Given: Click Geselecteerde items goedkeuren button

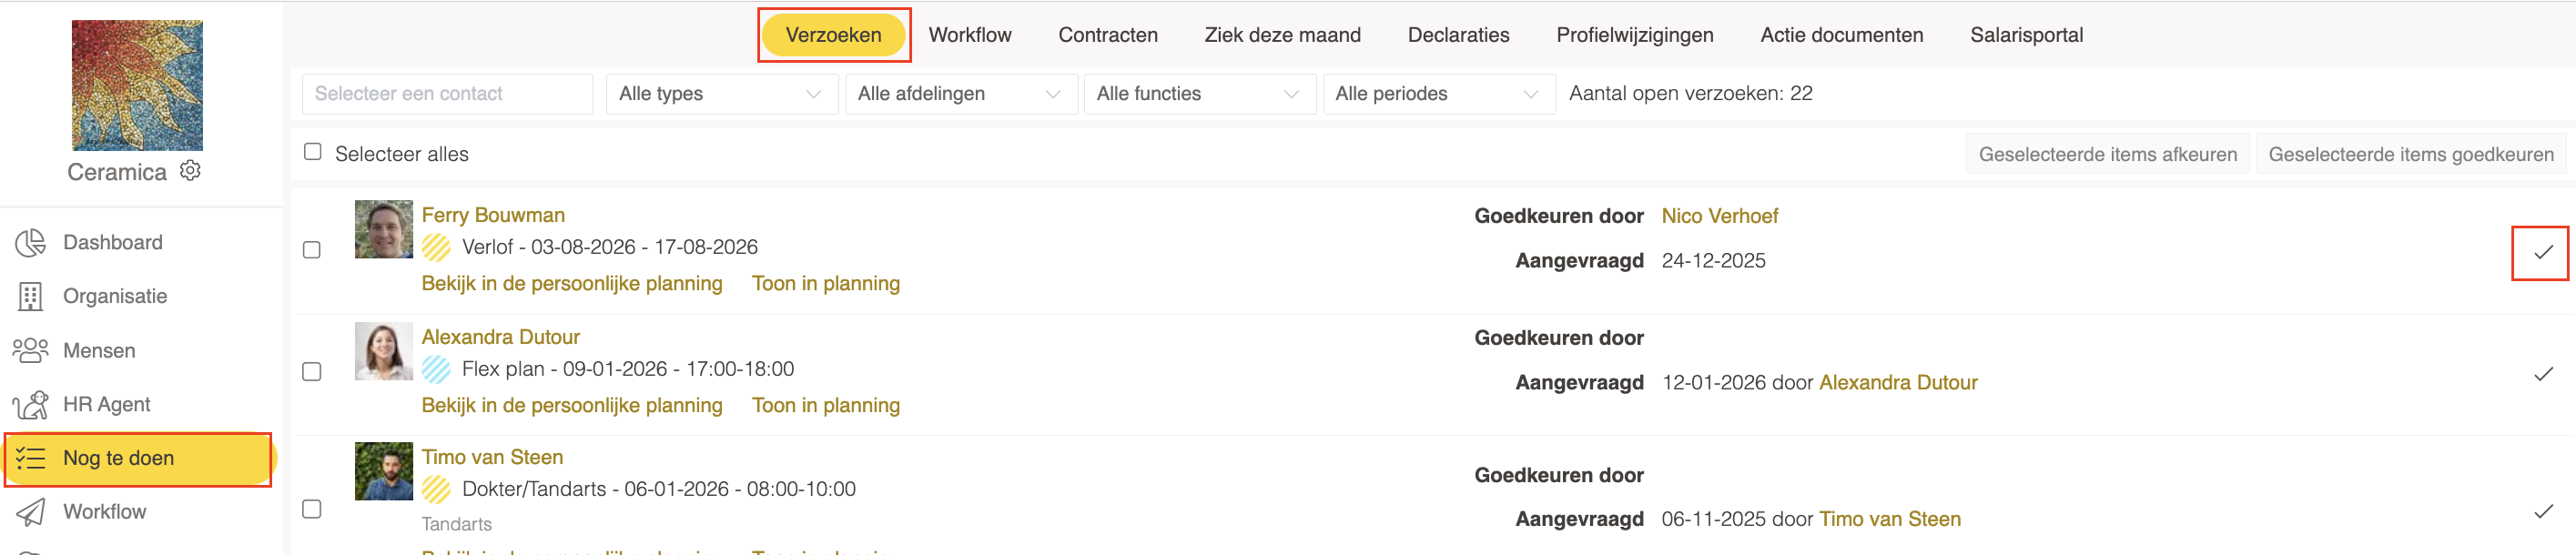Looking at the screenshot, I should pos(2410,155).
